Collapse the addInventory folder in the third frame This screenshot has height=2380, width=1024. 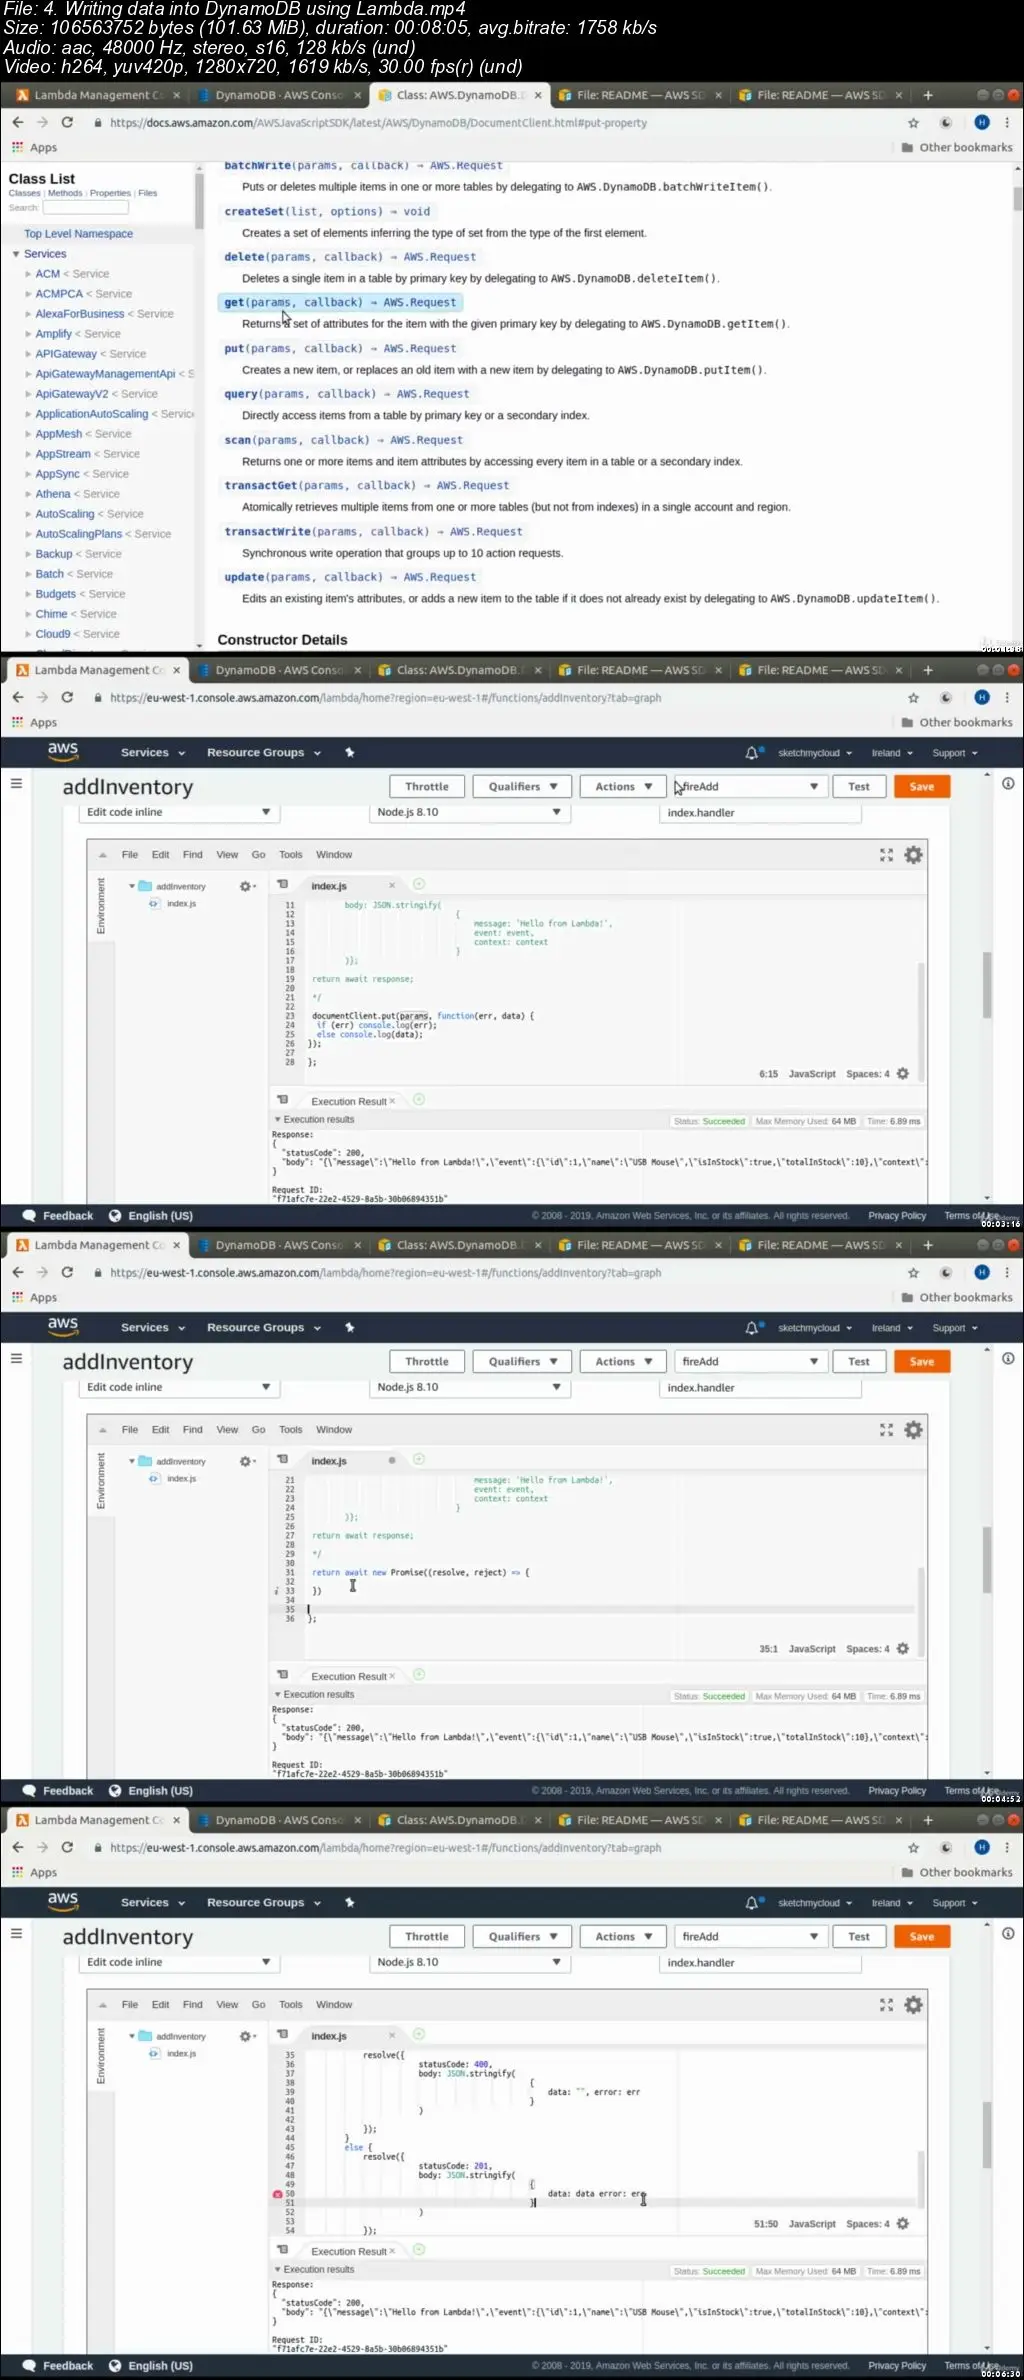click(x=132, y=1461)
